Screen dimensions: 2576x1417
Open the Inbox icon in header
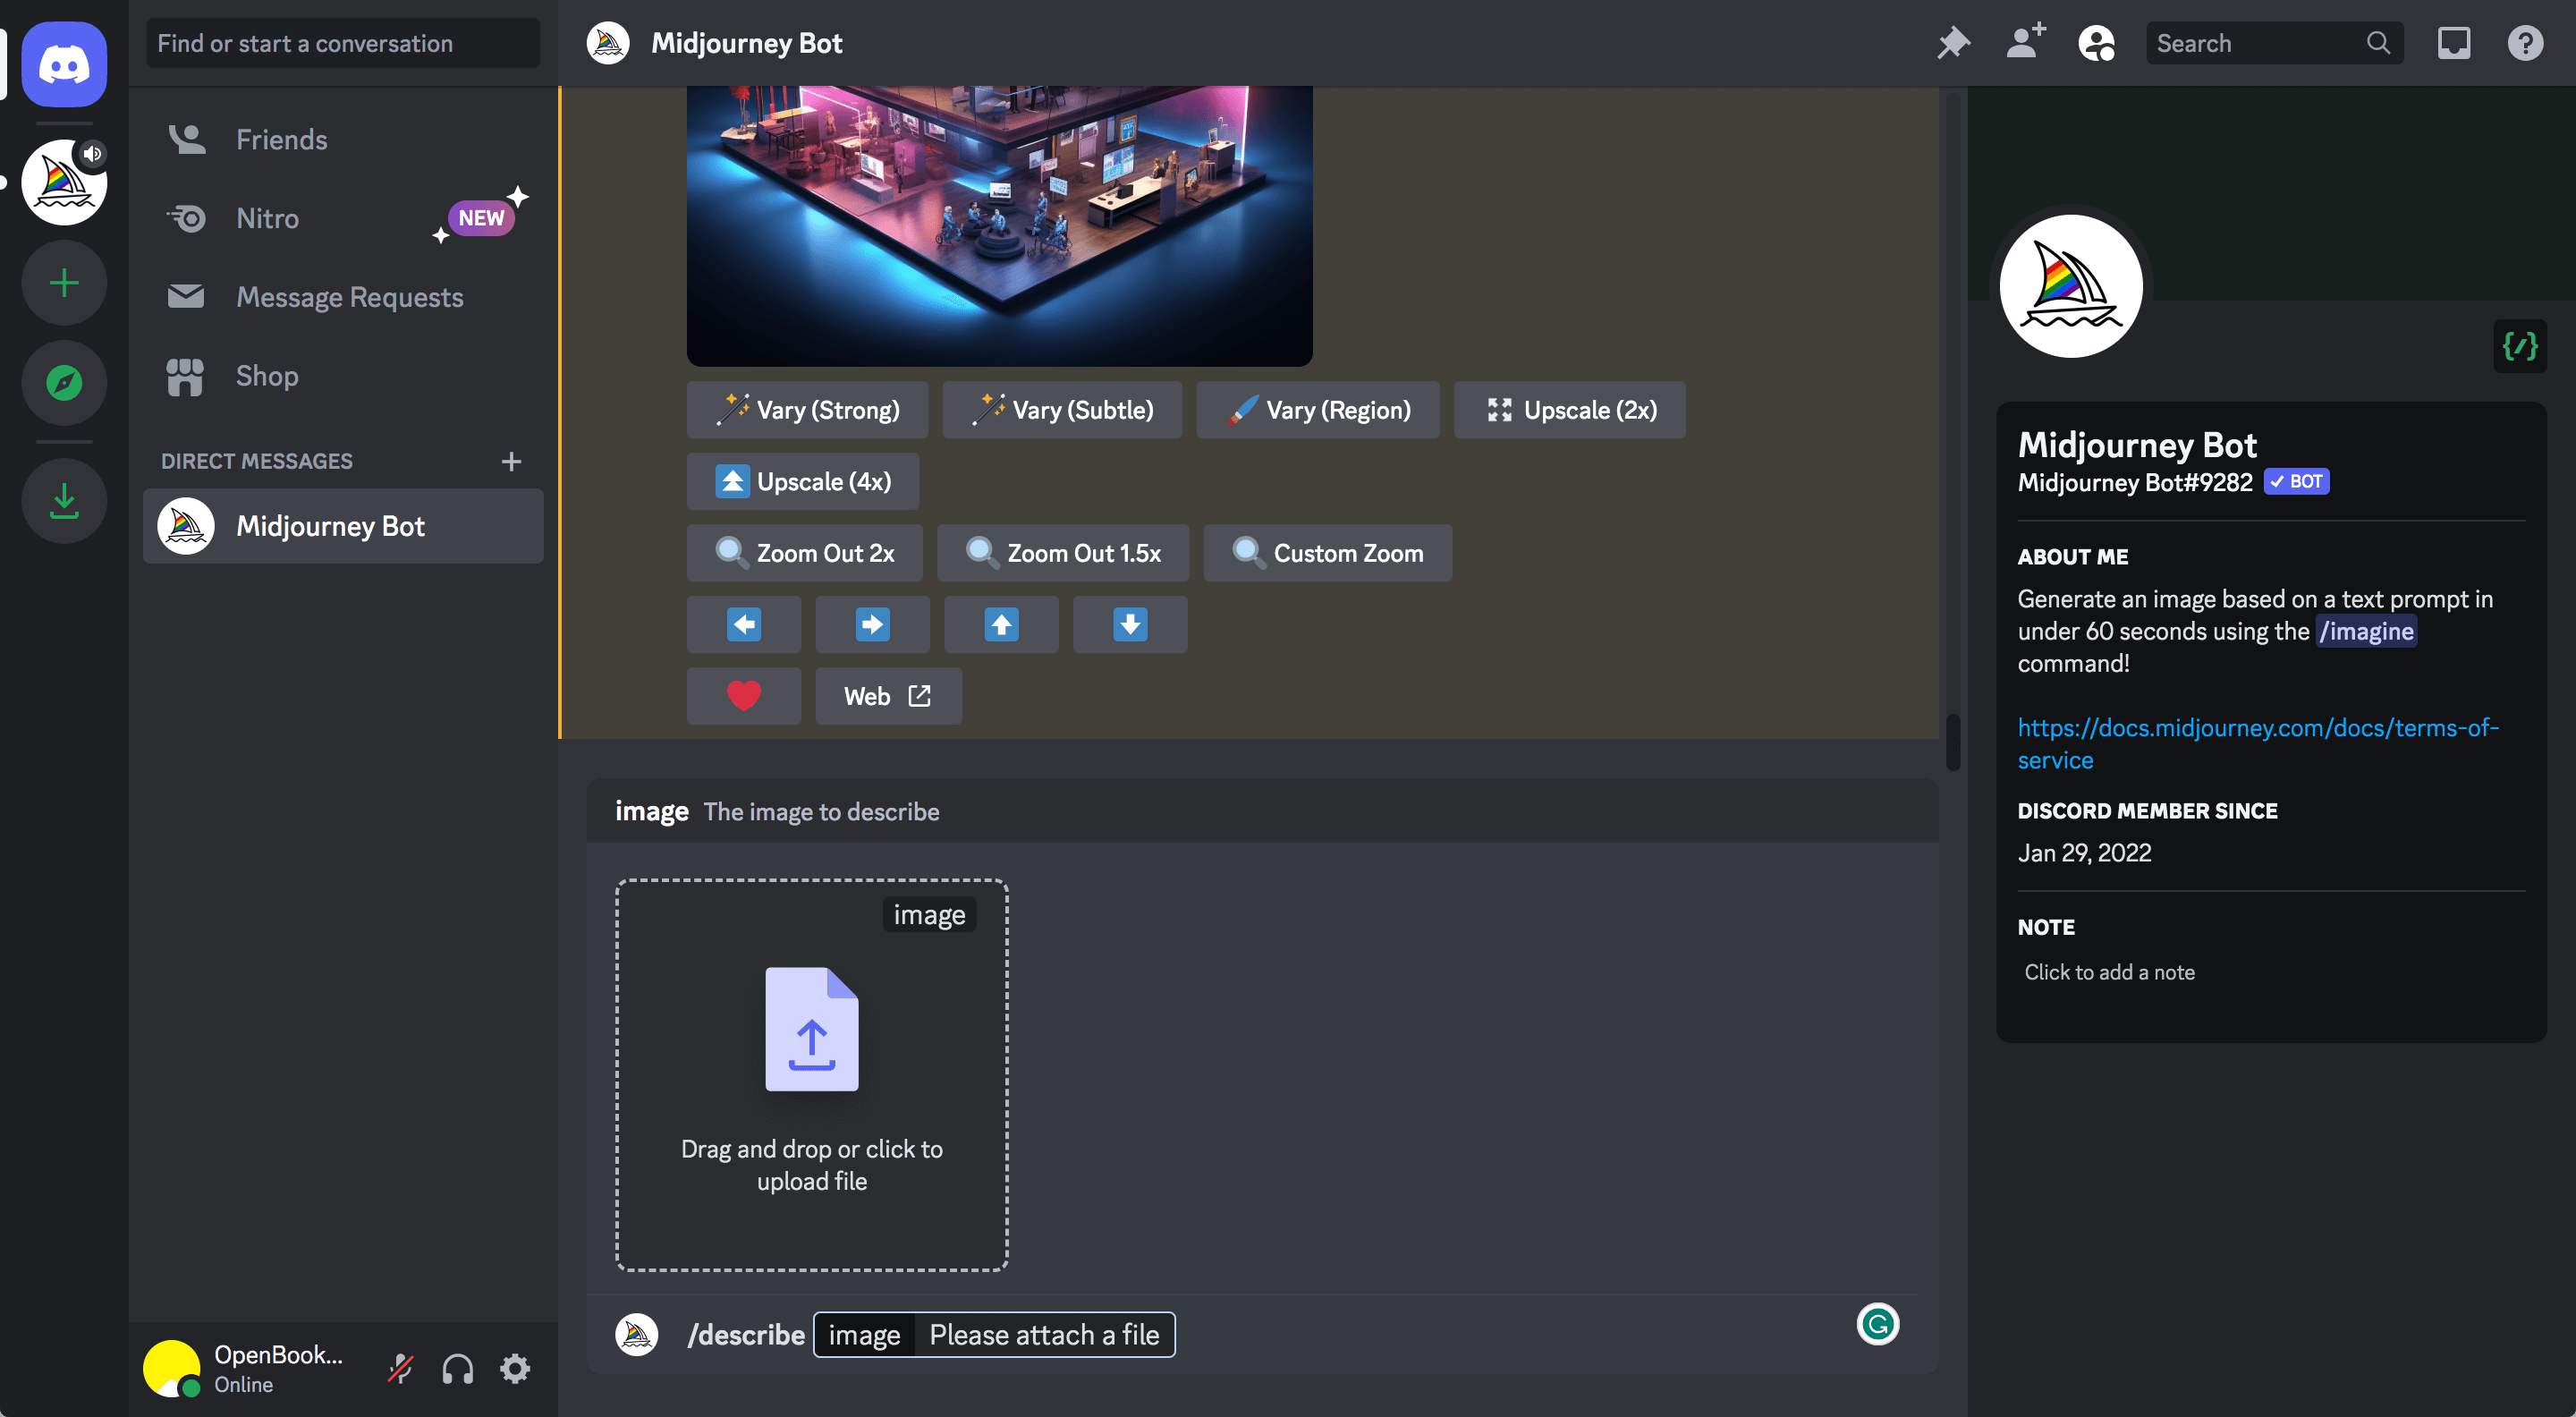pos(2454,43)
